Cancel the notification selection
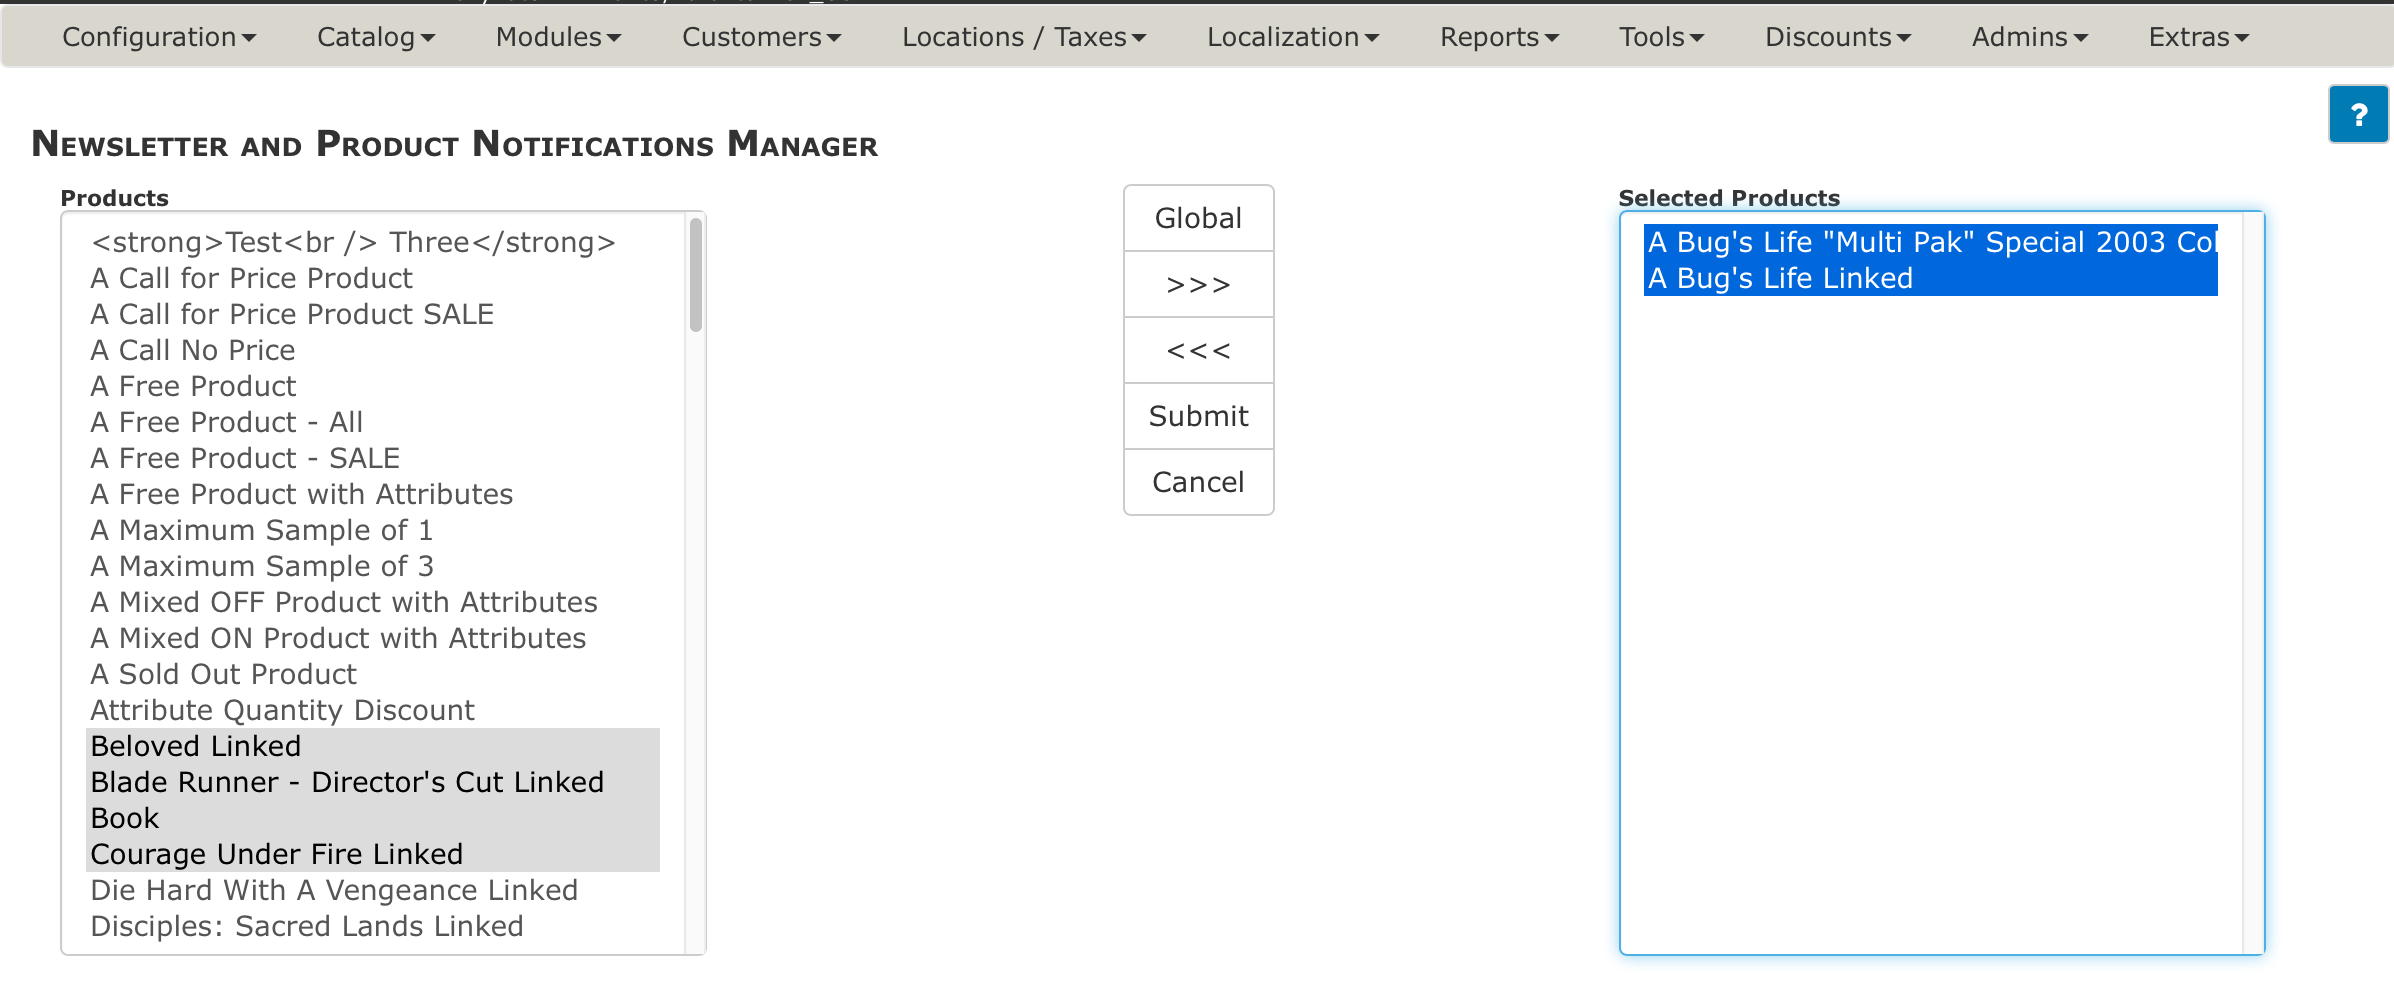Viewport: 2394px width, 986px height. [x=1198, y=482]
